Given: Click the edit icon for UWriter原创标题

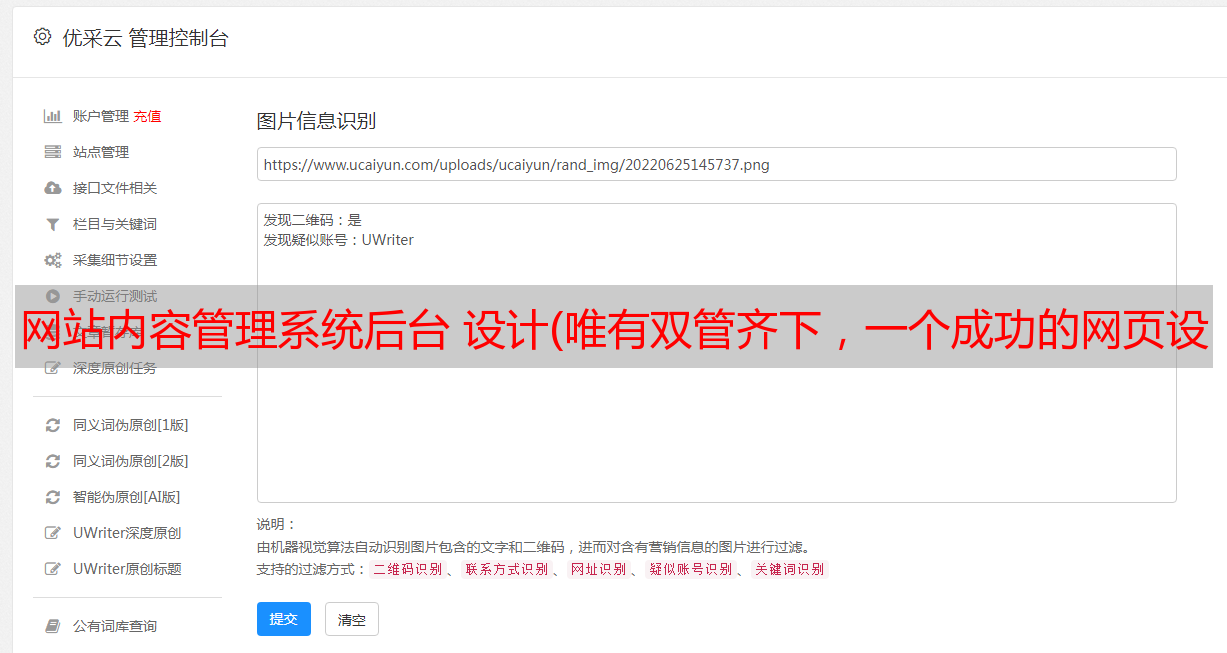Looking at the screenshot, I should click(53, 569).
